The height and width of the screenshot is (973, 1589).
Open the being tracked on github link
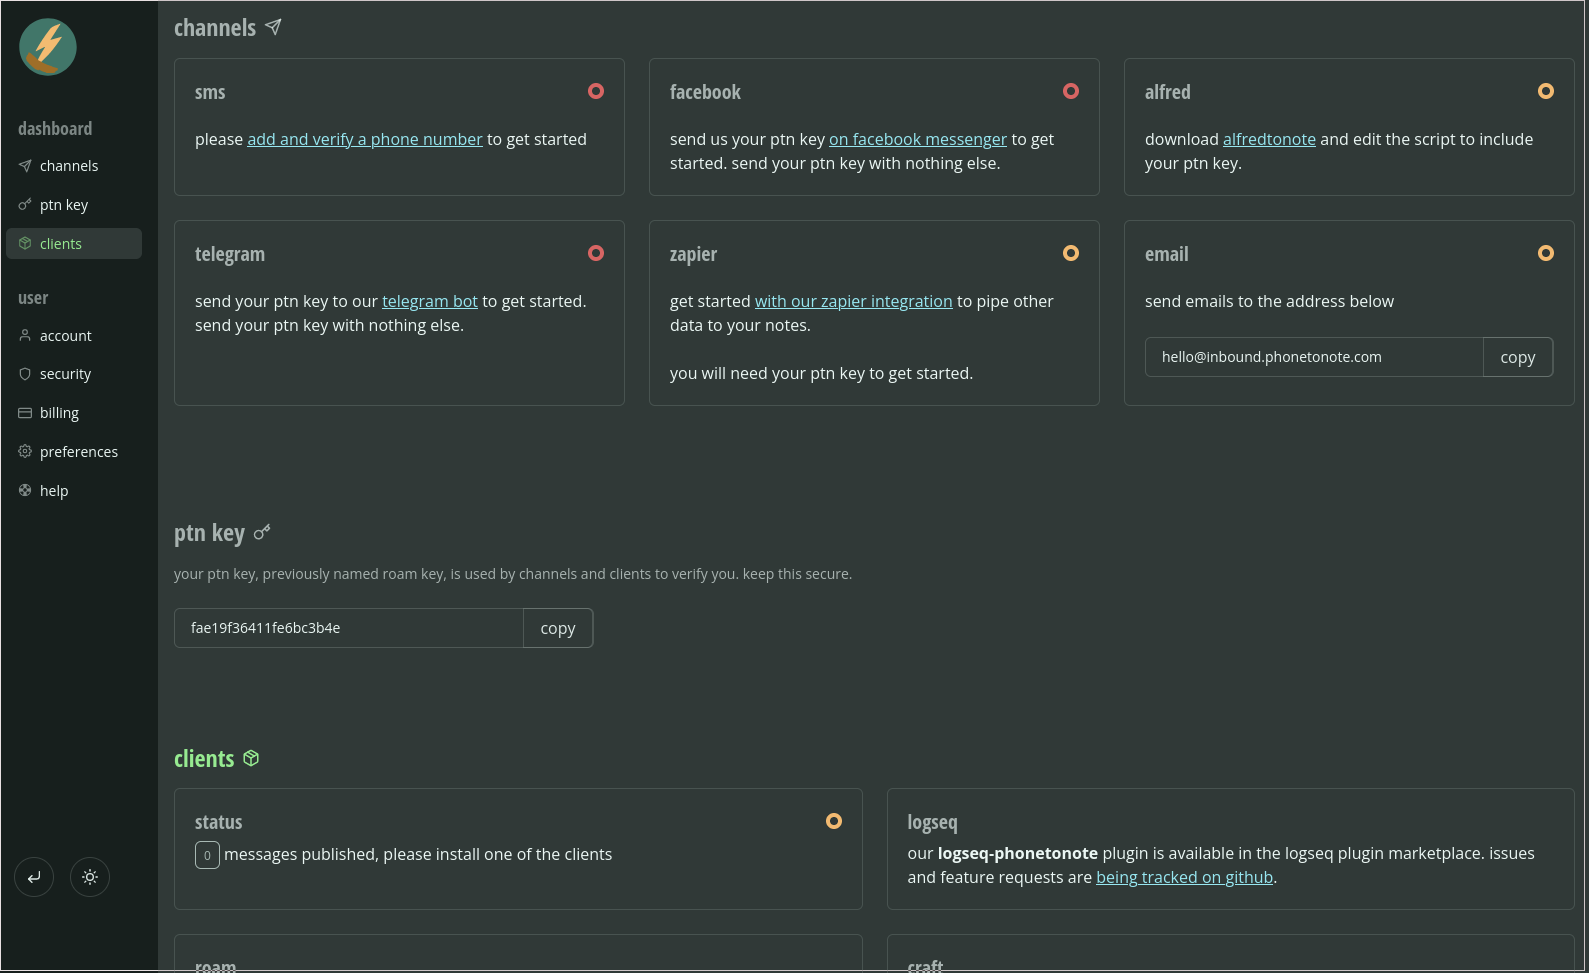1185,878
